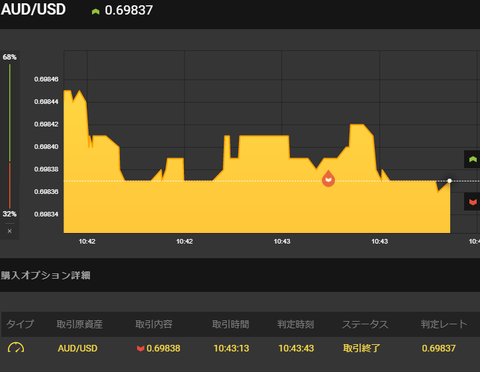The height and width of the screenshot is (372, 480).
Task: Click the 判定レート column header
Action: (x=444, y=324)
